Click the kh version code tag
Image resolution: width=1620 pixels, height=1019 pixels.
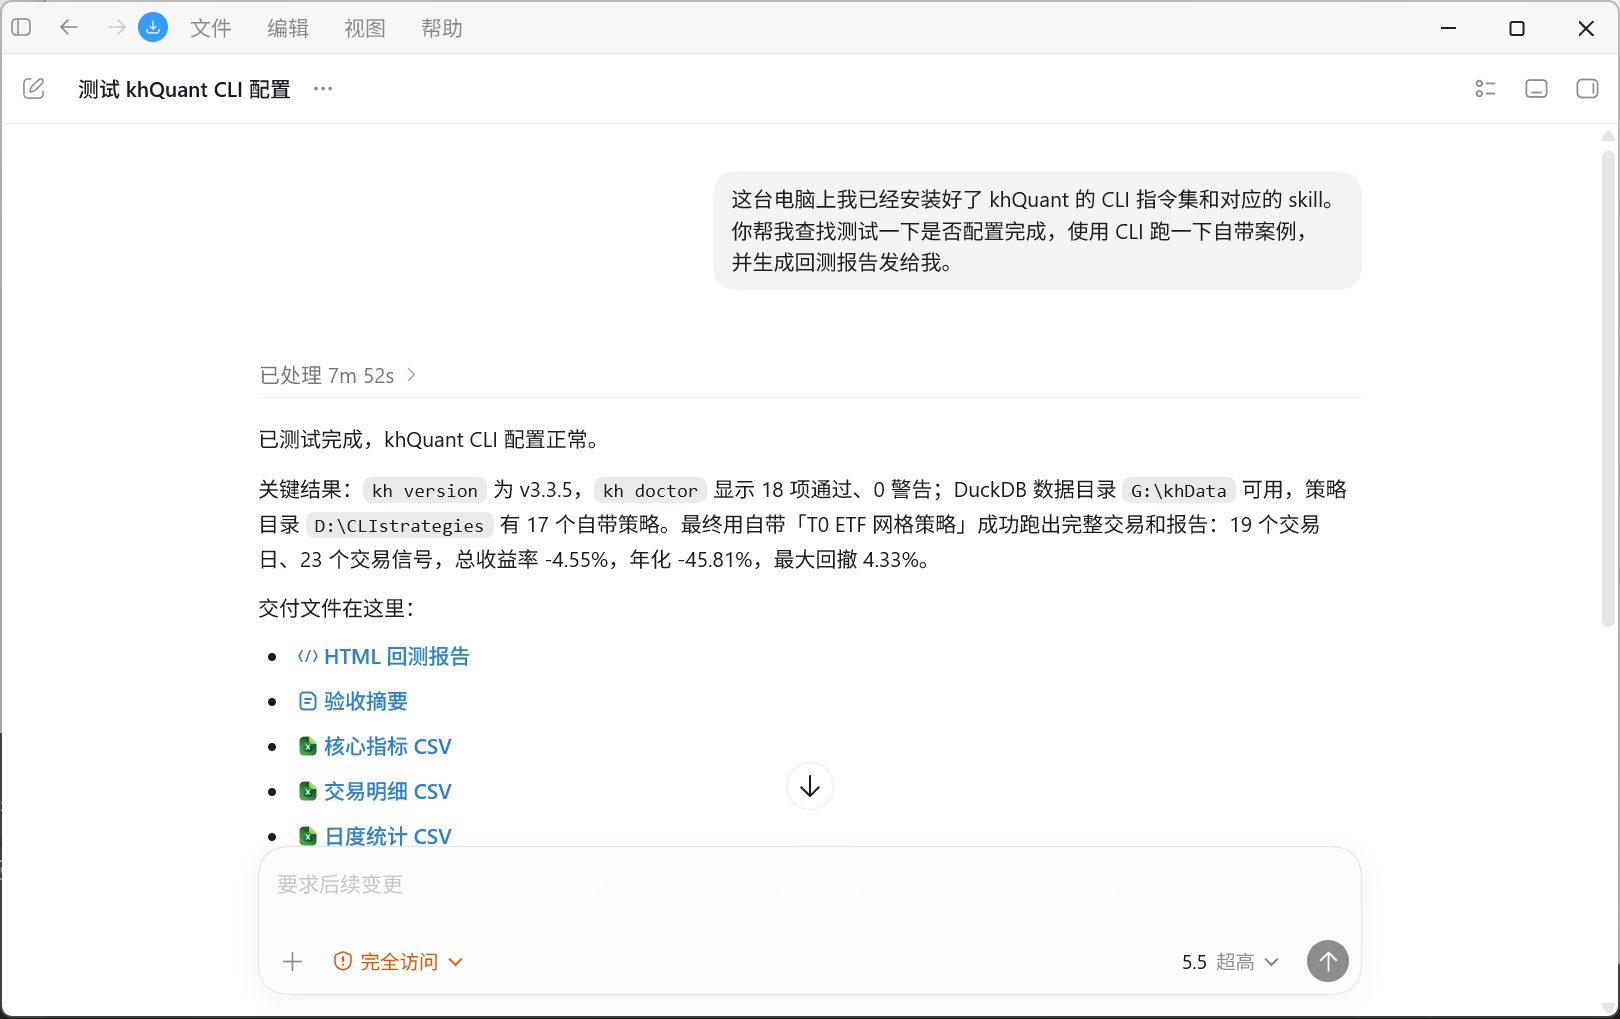click(x=425, y=490)
